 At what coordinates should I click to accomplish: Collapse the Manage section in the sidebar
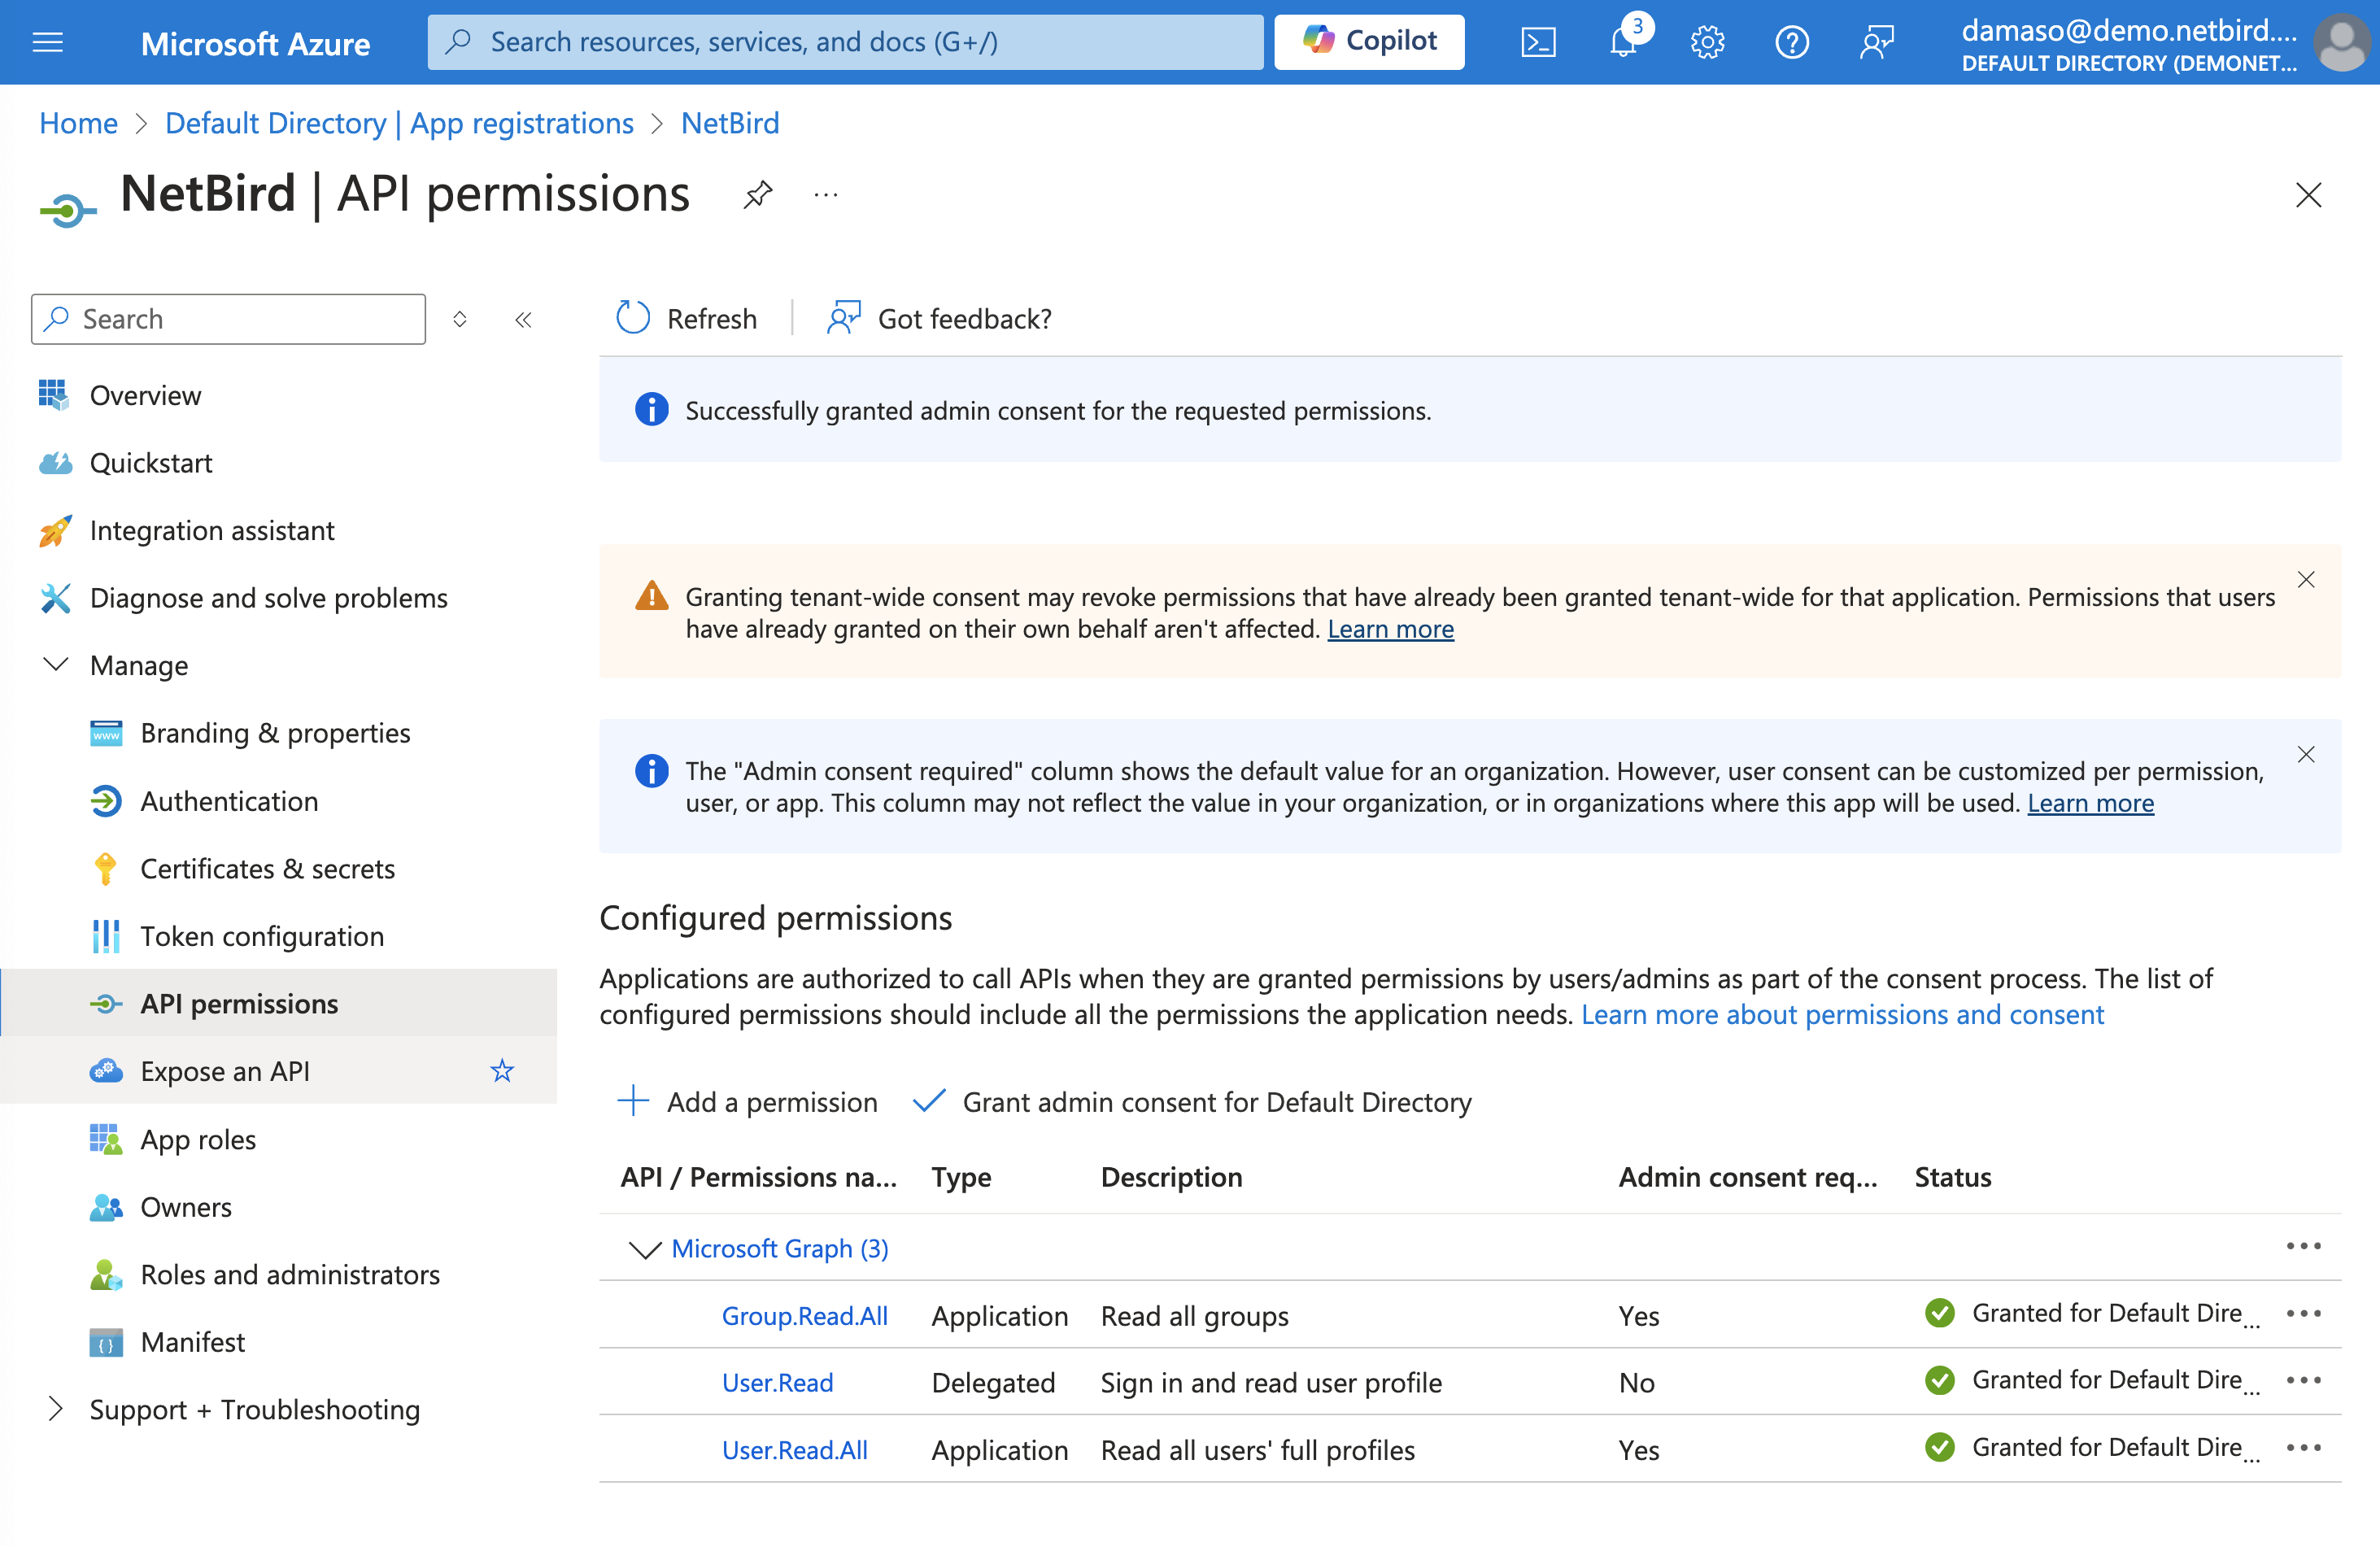[56, 664]
